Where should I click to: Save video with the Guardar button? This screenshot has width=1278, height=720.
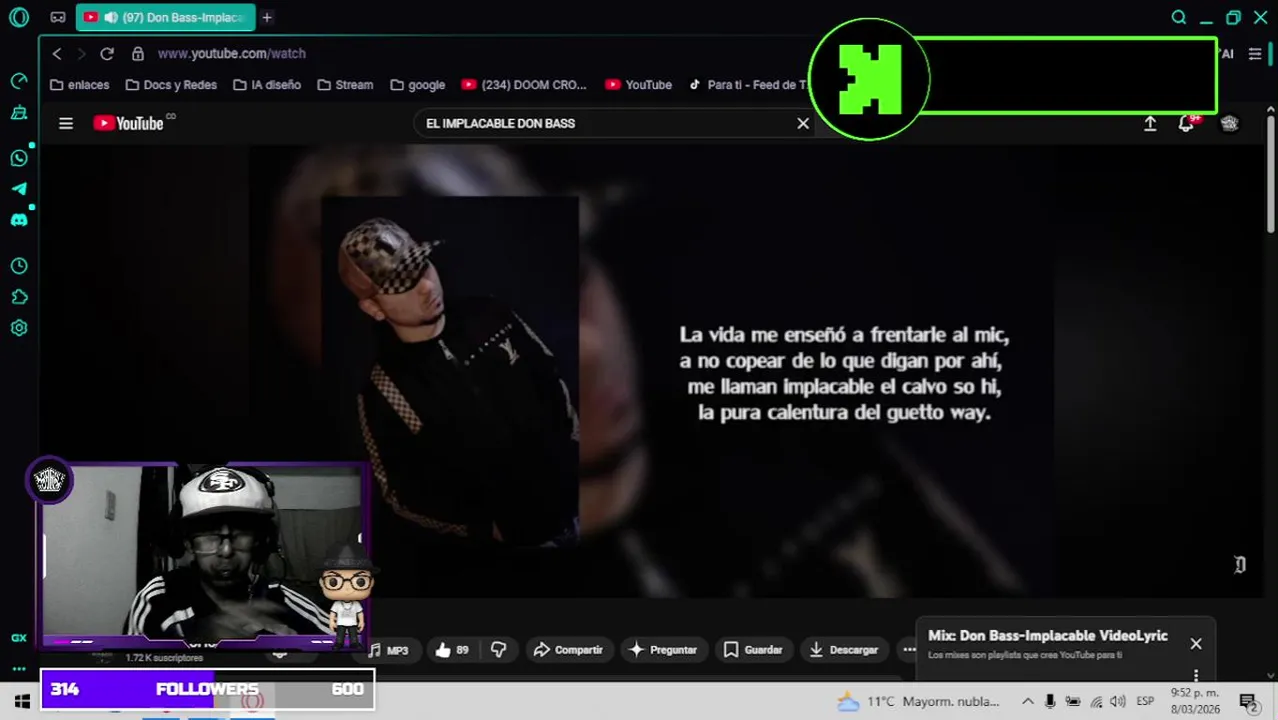[753, 650]
